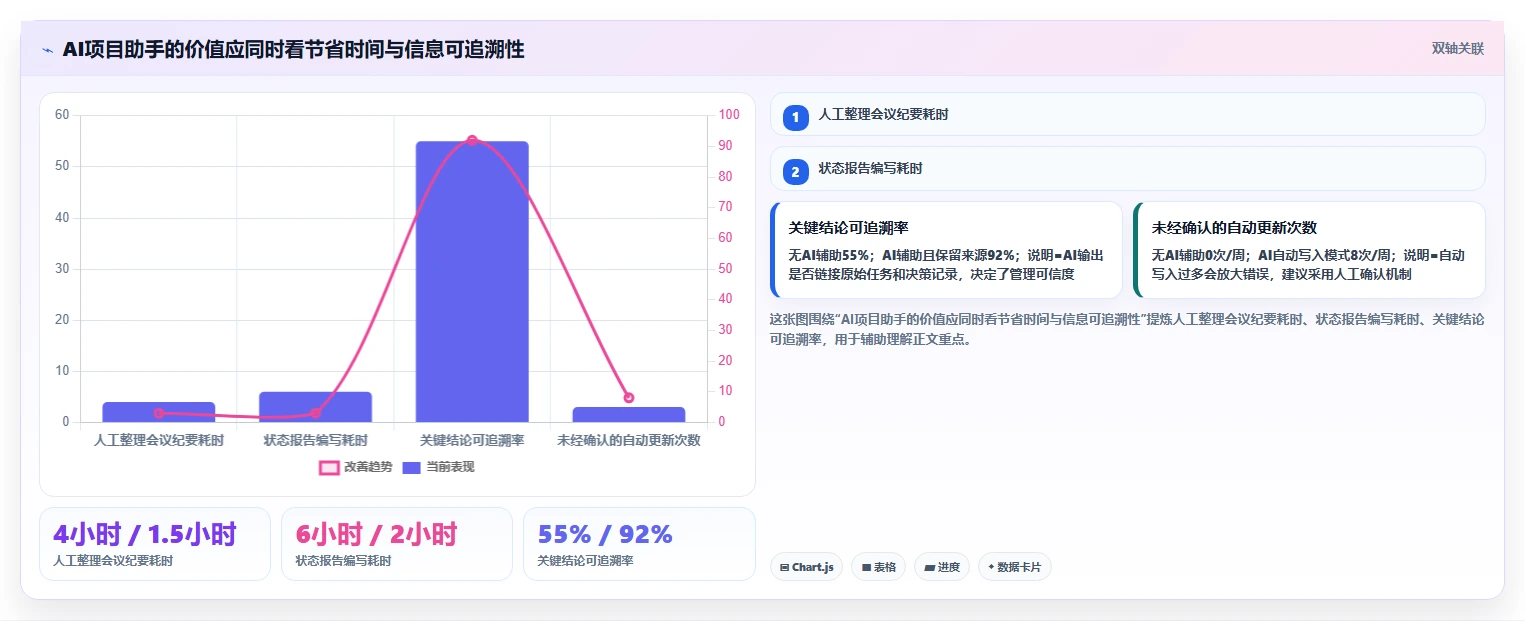
Task: Click the icon inside the Chart.js tag
Action: [785, 567]
